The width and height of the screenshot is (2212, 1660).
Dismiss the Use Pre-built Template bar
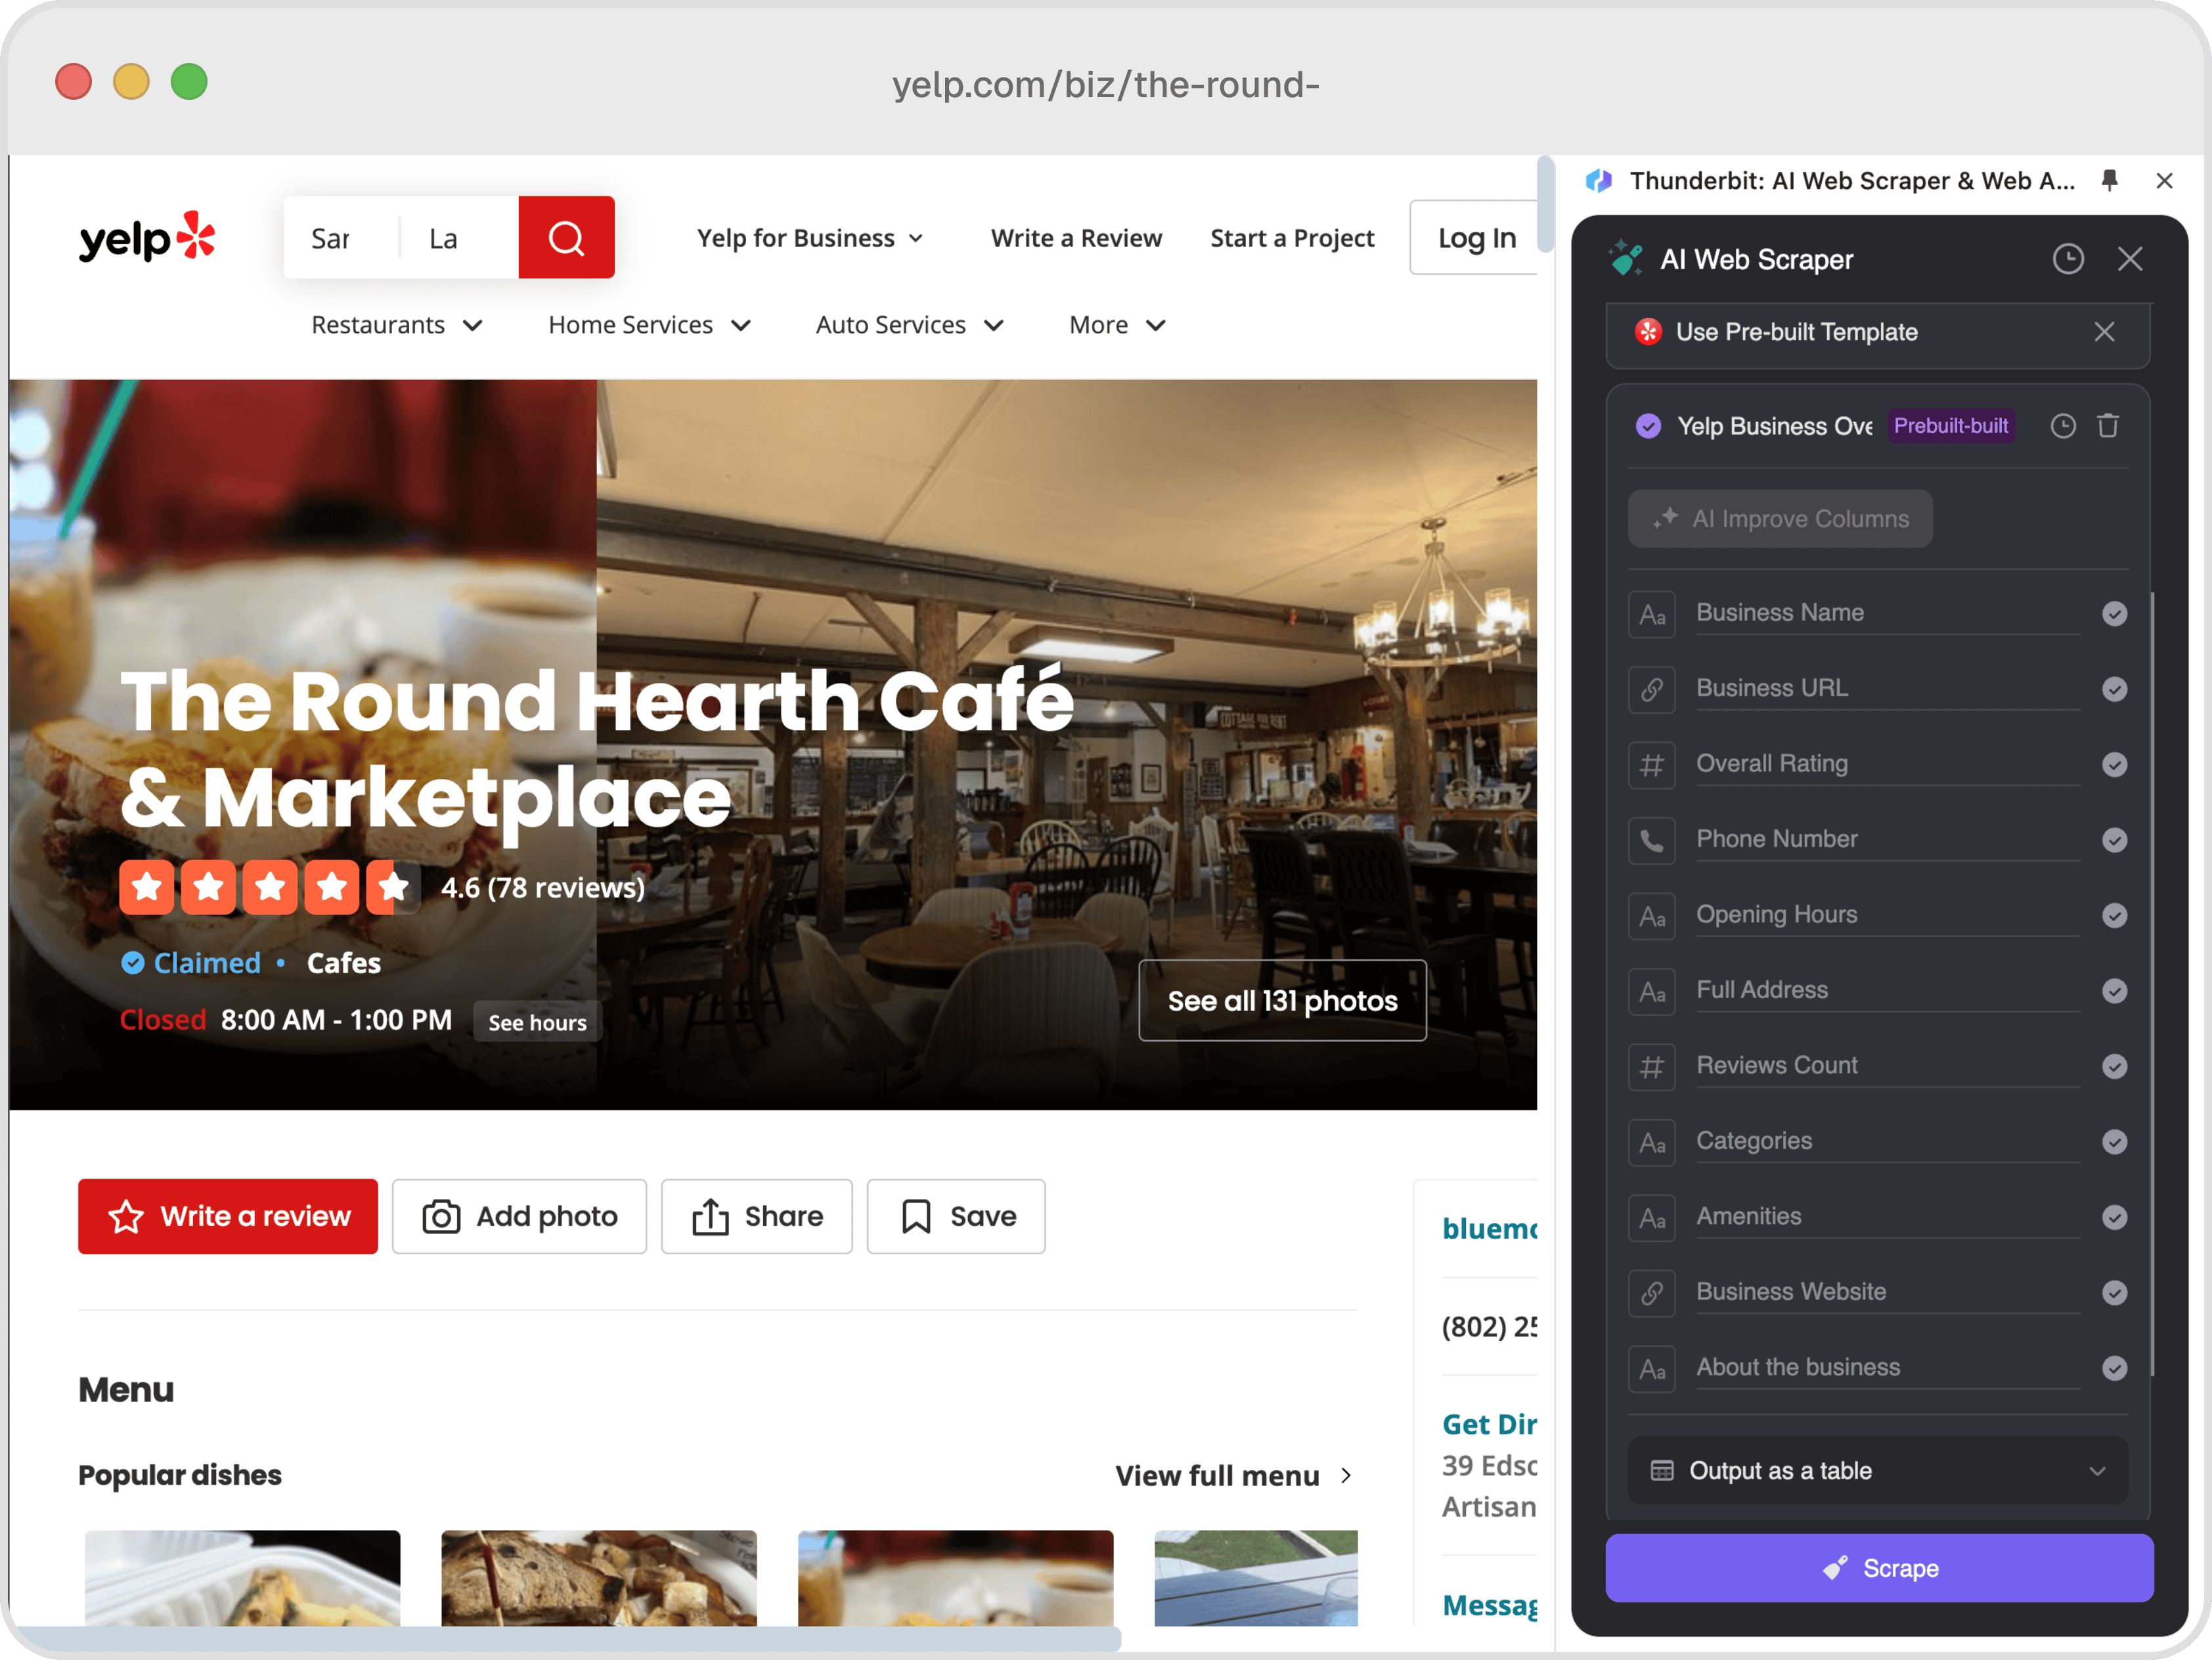(x=2104, y=332)
